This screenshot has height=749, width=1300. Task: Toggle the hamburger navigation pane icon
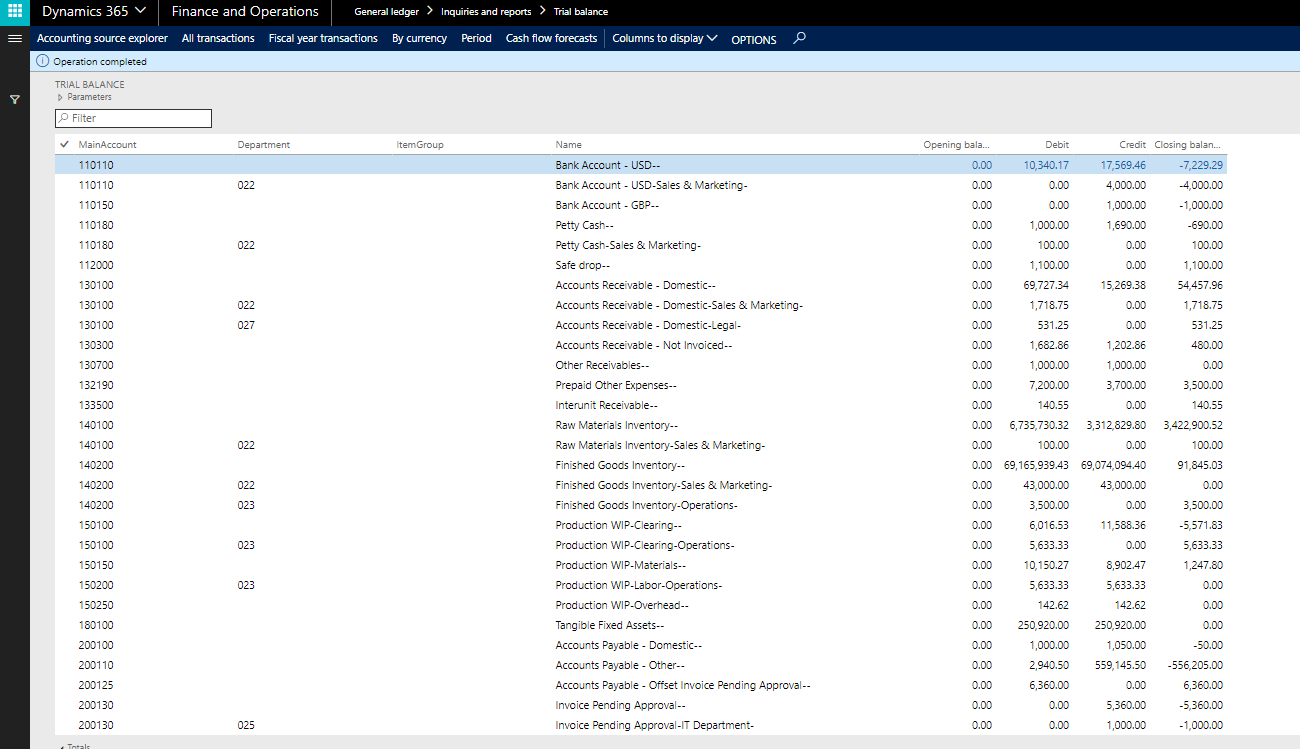point(15,38)
